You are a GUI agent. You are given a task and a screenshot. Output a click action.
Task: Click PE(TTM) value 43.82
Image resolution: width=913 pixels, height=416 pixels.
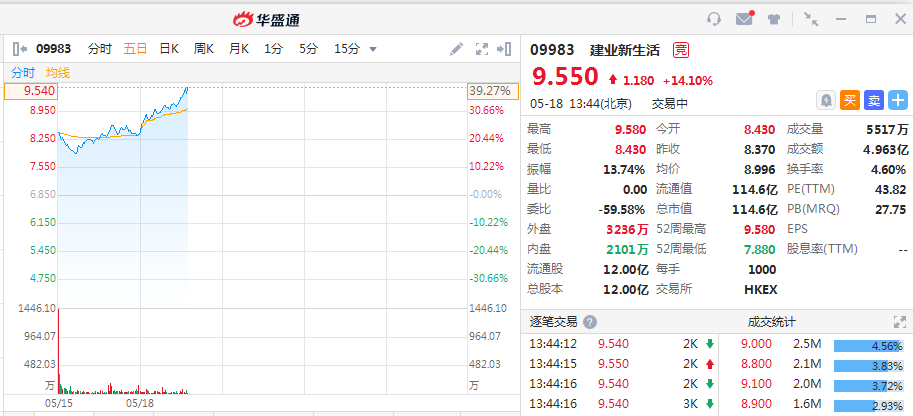[891, 189]
